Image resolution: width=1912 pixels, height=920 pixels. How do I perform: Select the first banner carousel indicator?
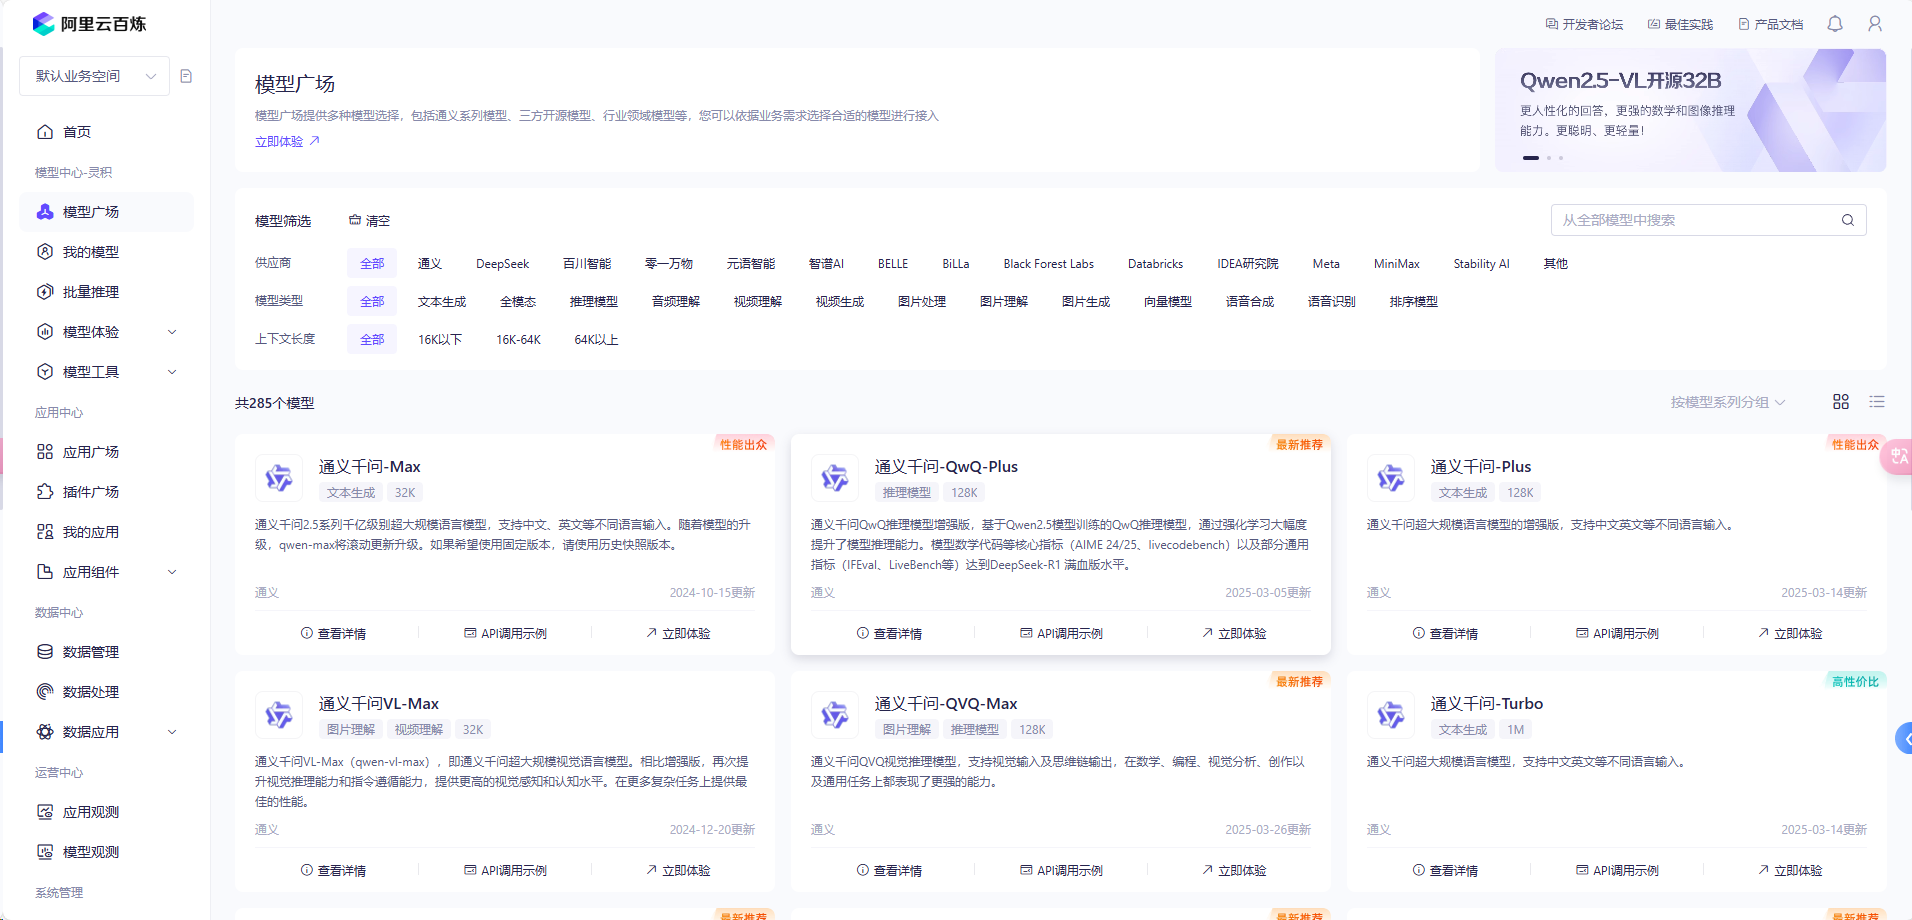tap(1531, 158)
